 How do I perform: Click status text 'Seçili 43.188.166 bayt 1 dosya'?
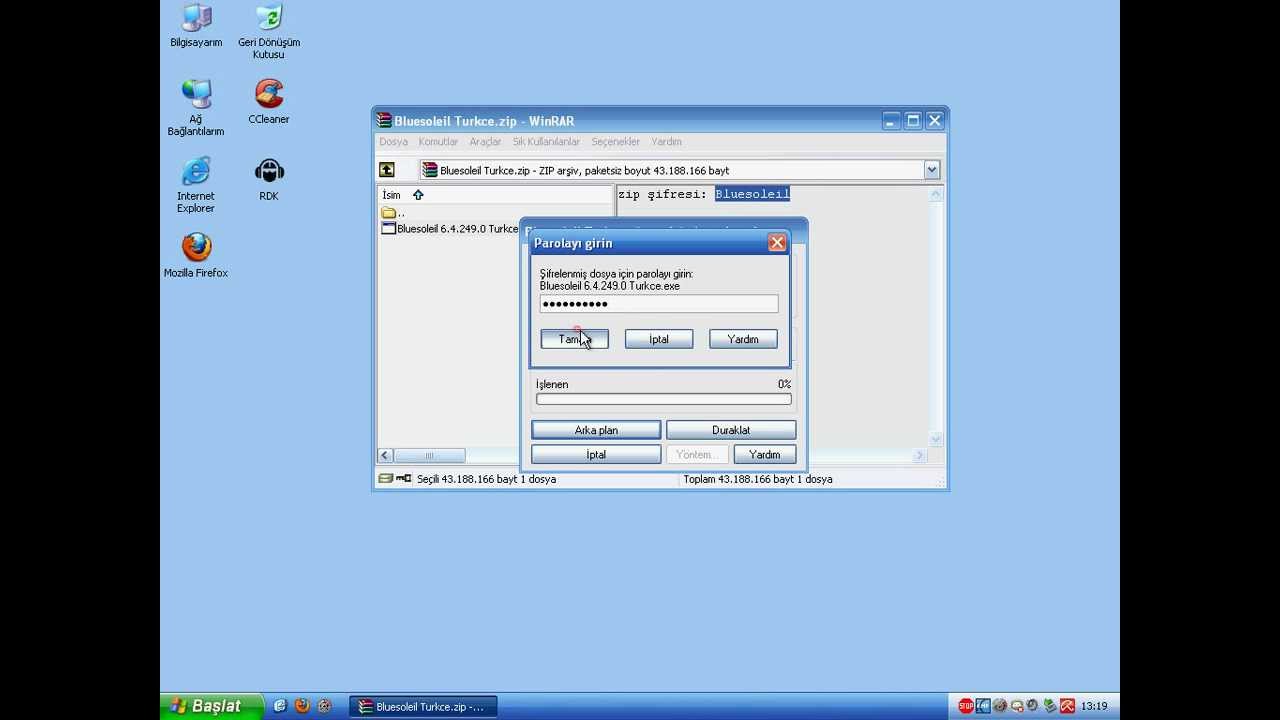click(486, 479)
